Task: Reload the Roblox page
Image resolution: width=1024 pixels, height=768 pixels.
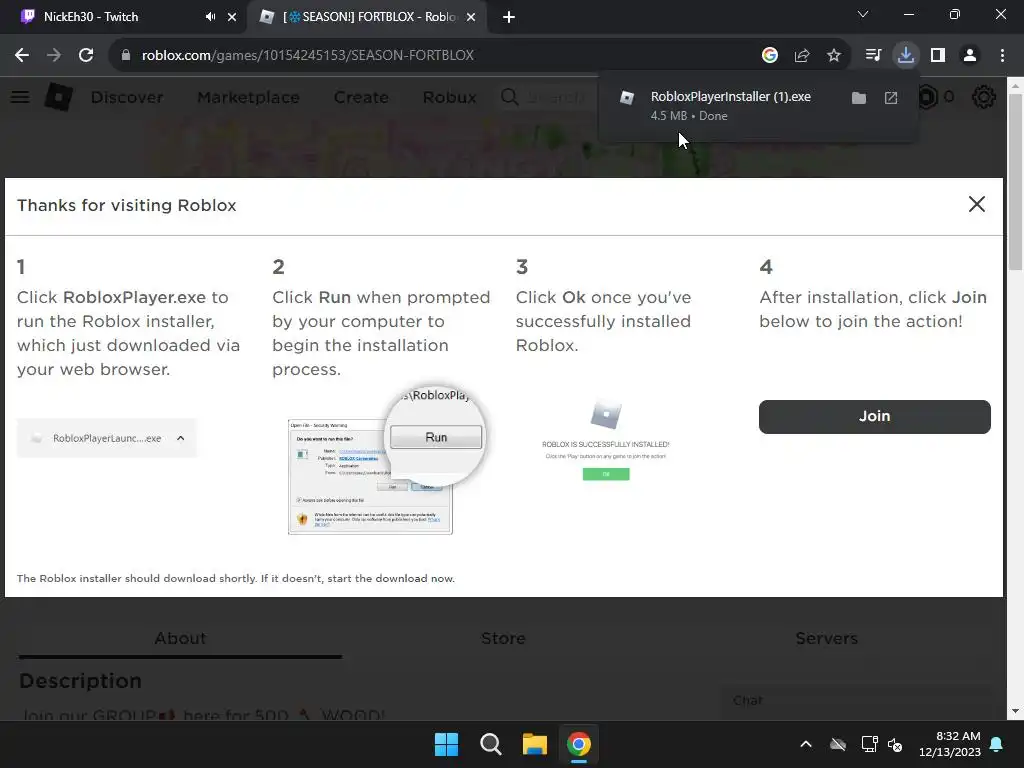Action: pos(86,56)
